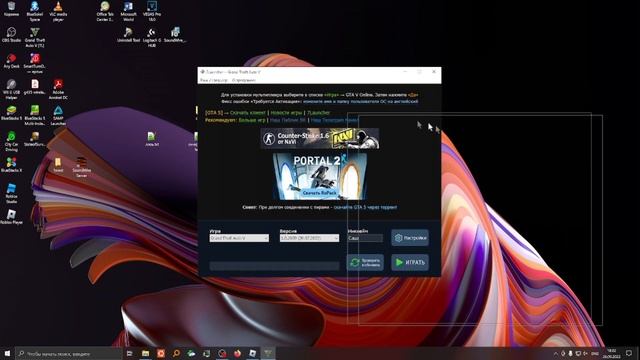Open Office Tab Center desktop shortcut
Screen dimensions: 640x360
[105, 11]
